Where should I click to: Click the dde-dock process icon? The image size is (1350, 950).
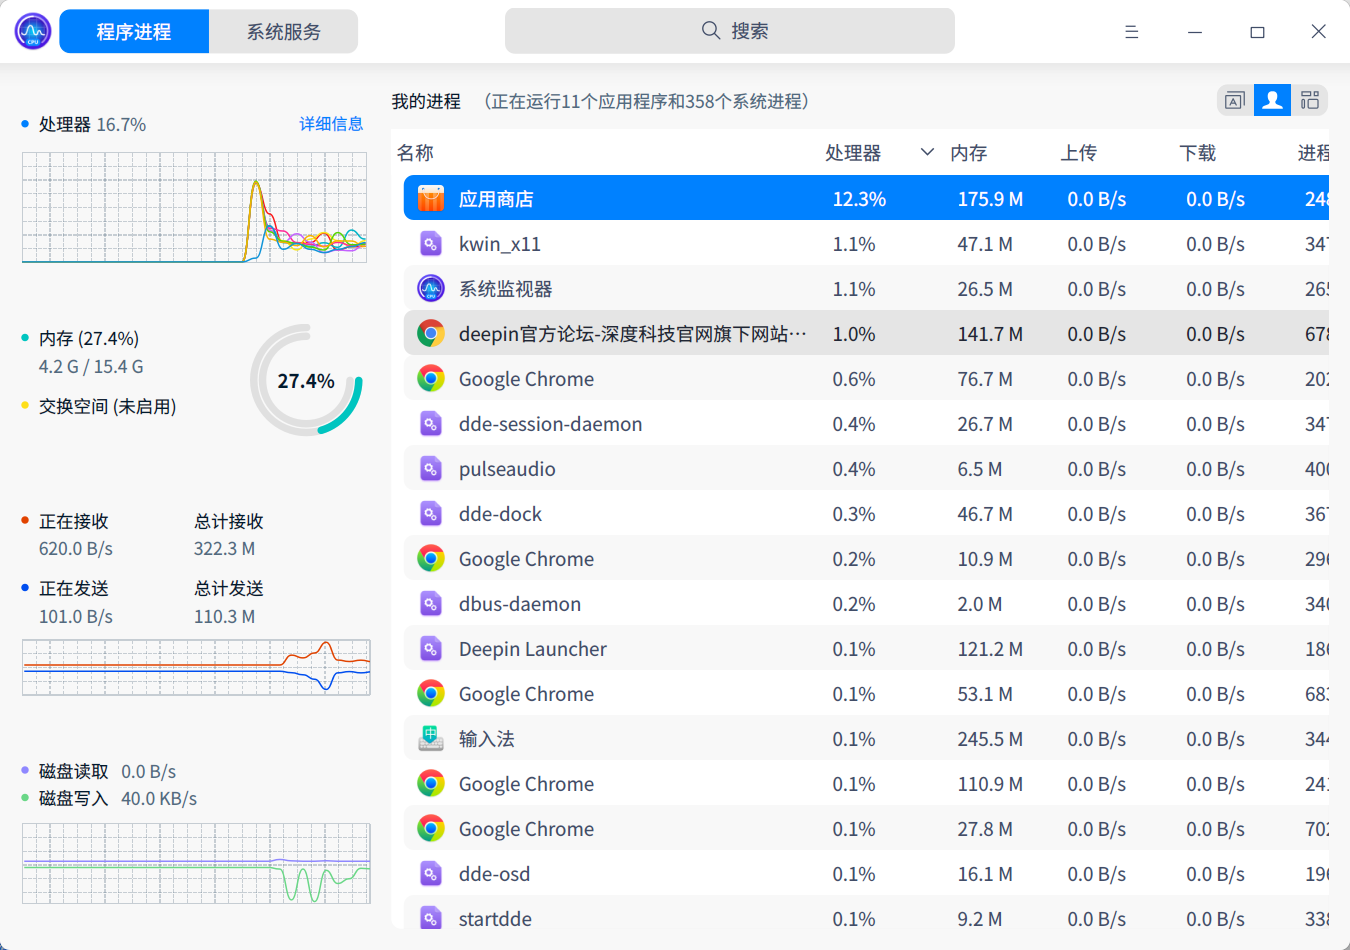point(430,513)
